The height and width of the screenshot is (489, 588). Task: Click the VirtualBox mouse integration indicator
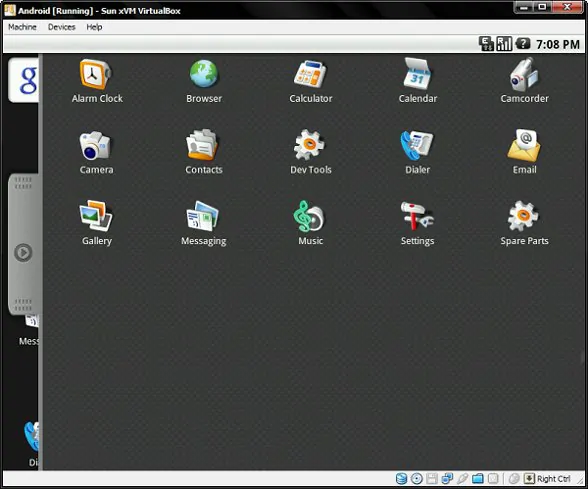514,478
